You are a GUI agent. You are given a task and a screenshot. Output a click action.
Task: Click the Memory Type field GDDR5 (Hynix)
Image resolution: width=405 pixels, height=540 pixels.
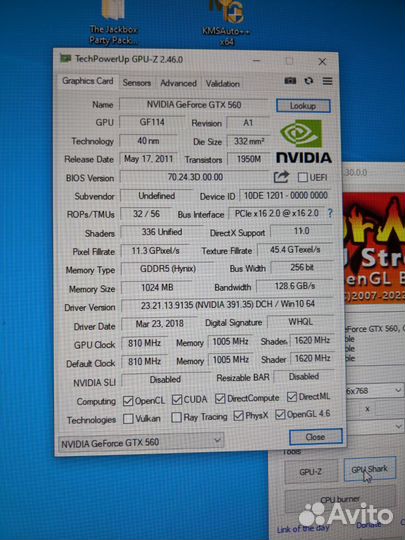pos(168,269)
